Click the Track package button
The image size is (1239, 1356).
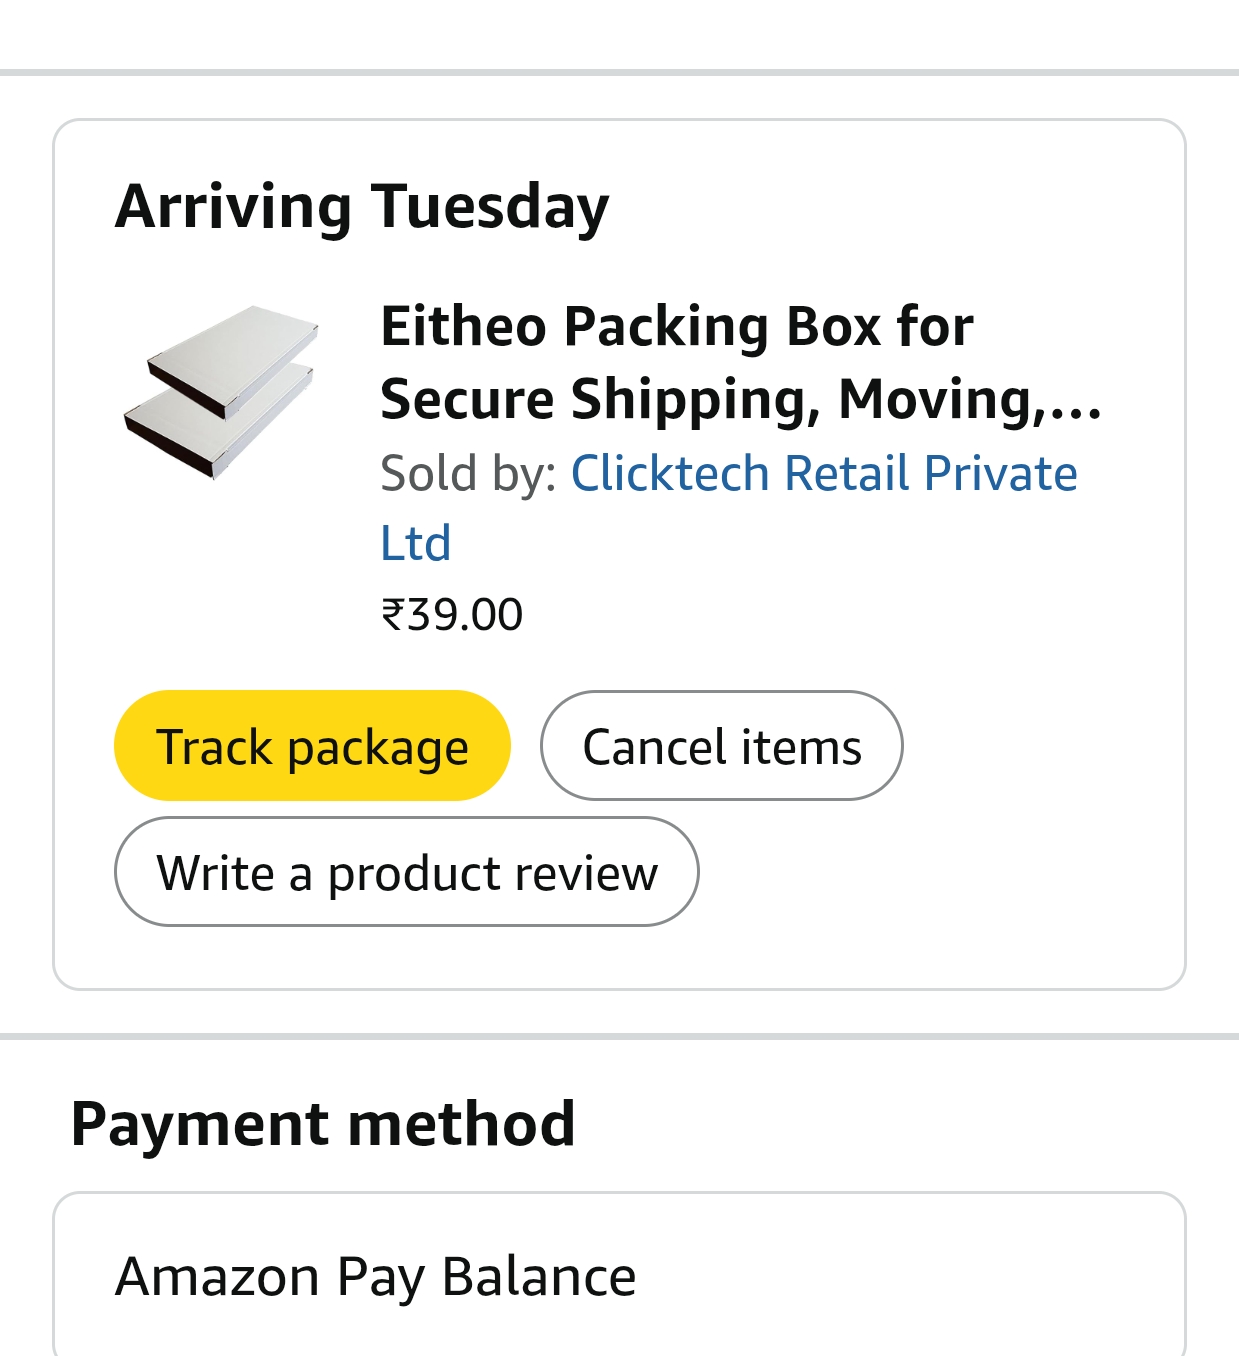[x=312, y=746]
